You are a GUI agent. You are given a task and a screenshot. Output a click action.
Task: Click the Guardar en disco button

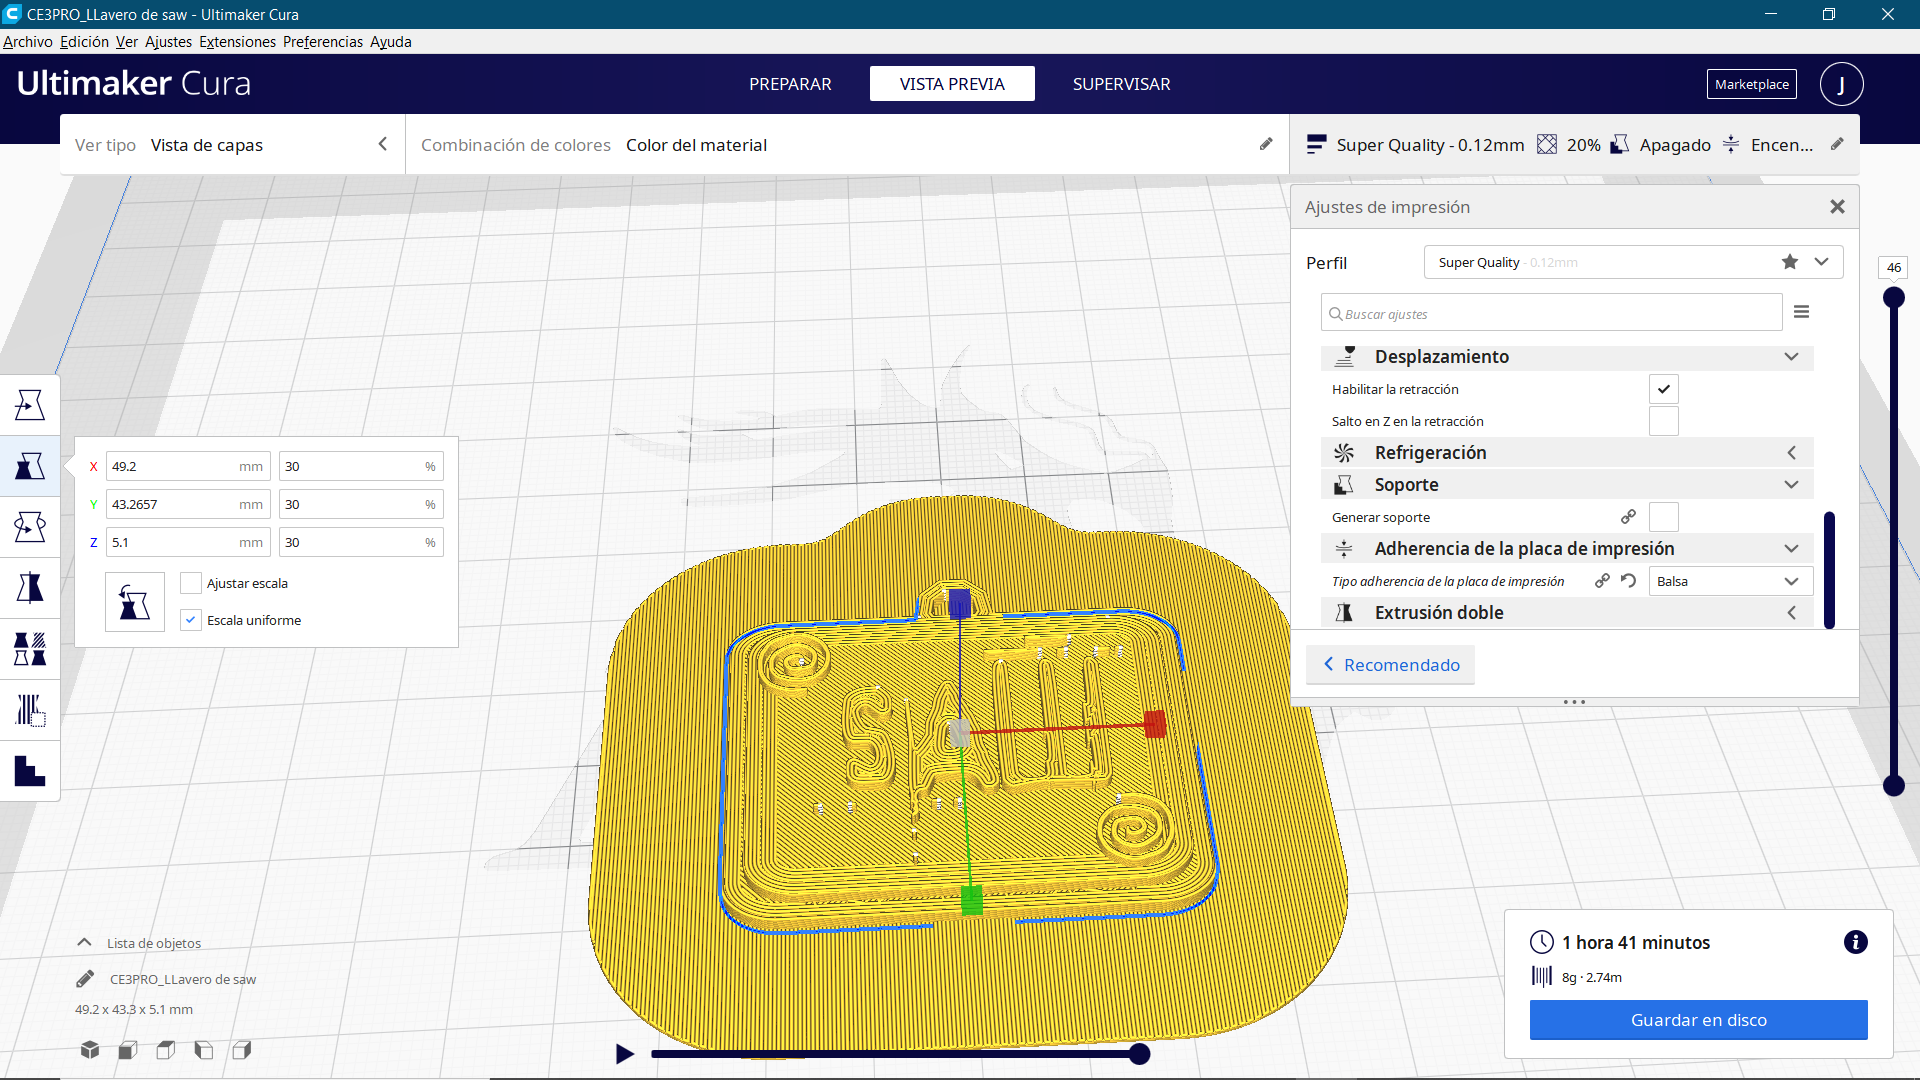(x=1698, y=1020)
